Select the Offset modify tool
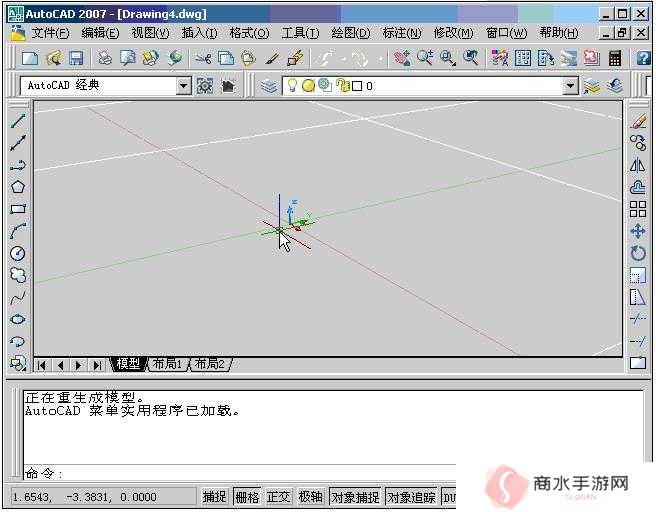This screenshot has height=512, width=656. (x=638, y=187)
